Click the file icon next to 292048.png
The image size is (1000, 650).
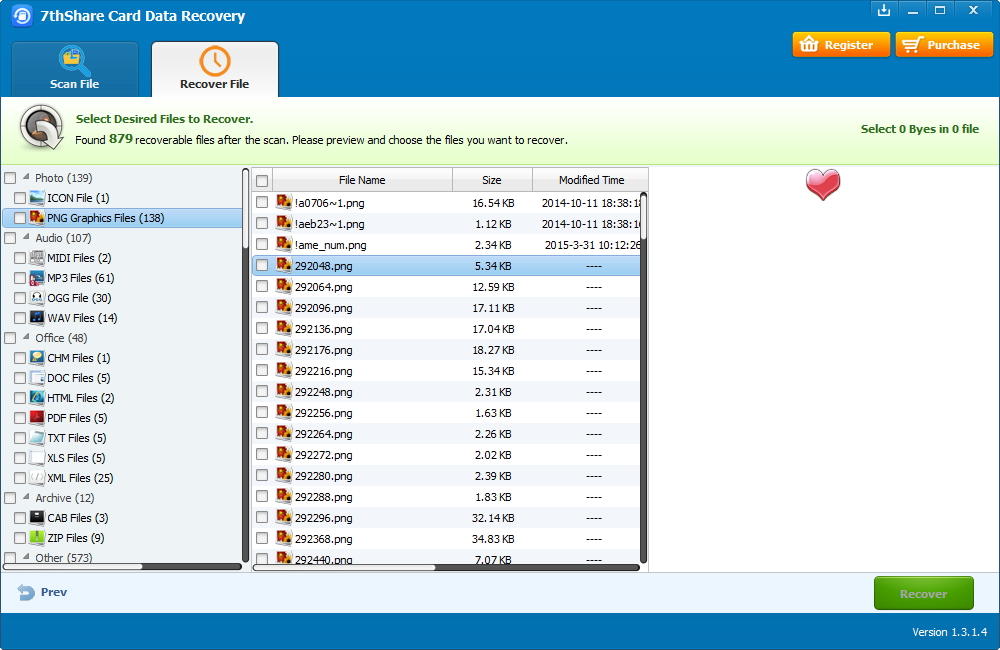(284, 265)
